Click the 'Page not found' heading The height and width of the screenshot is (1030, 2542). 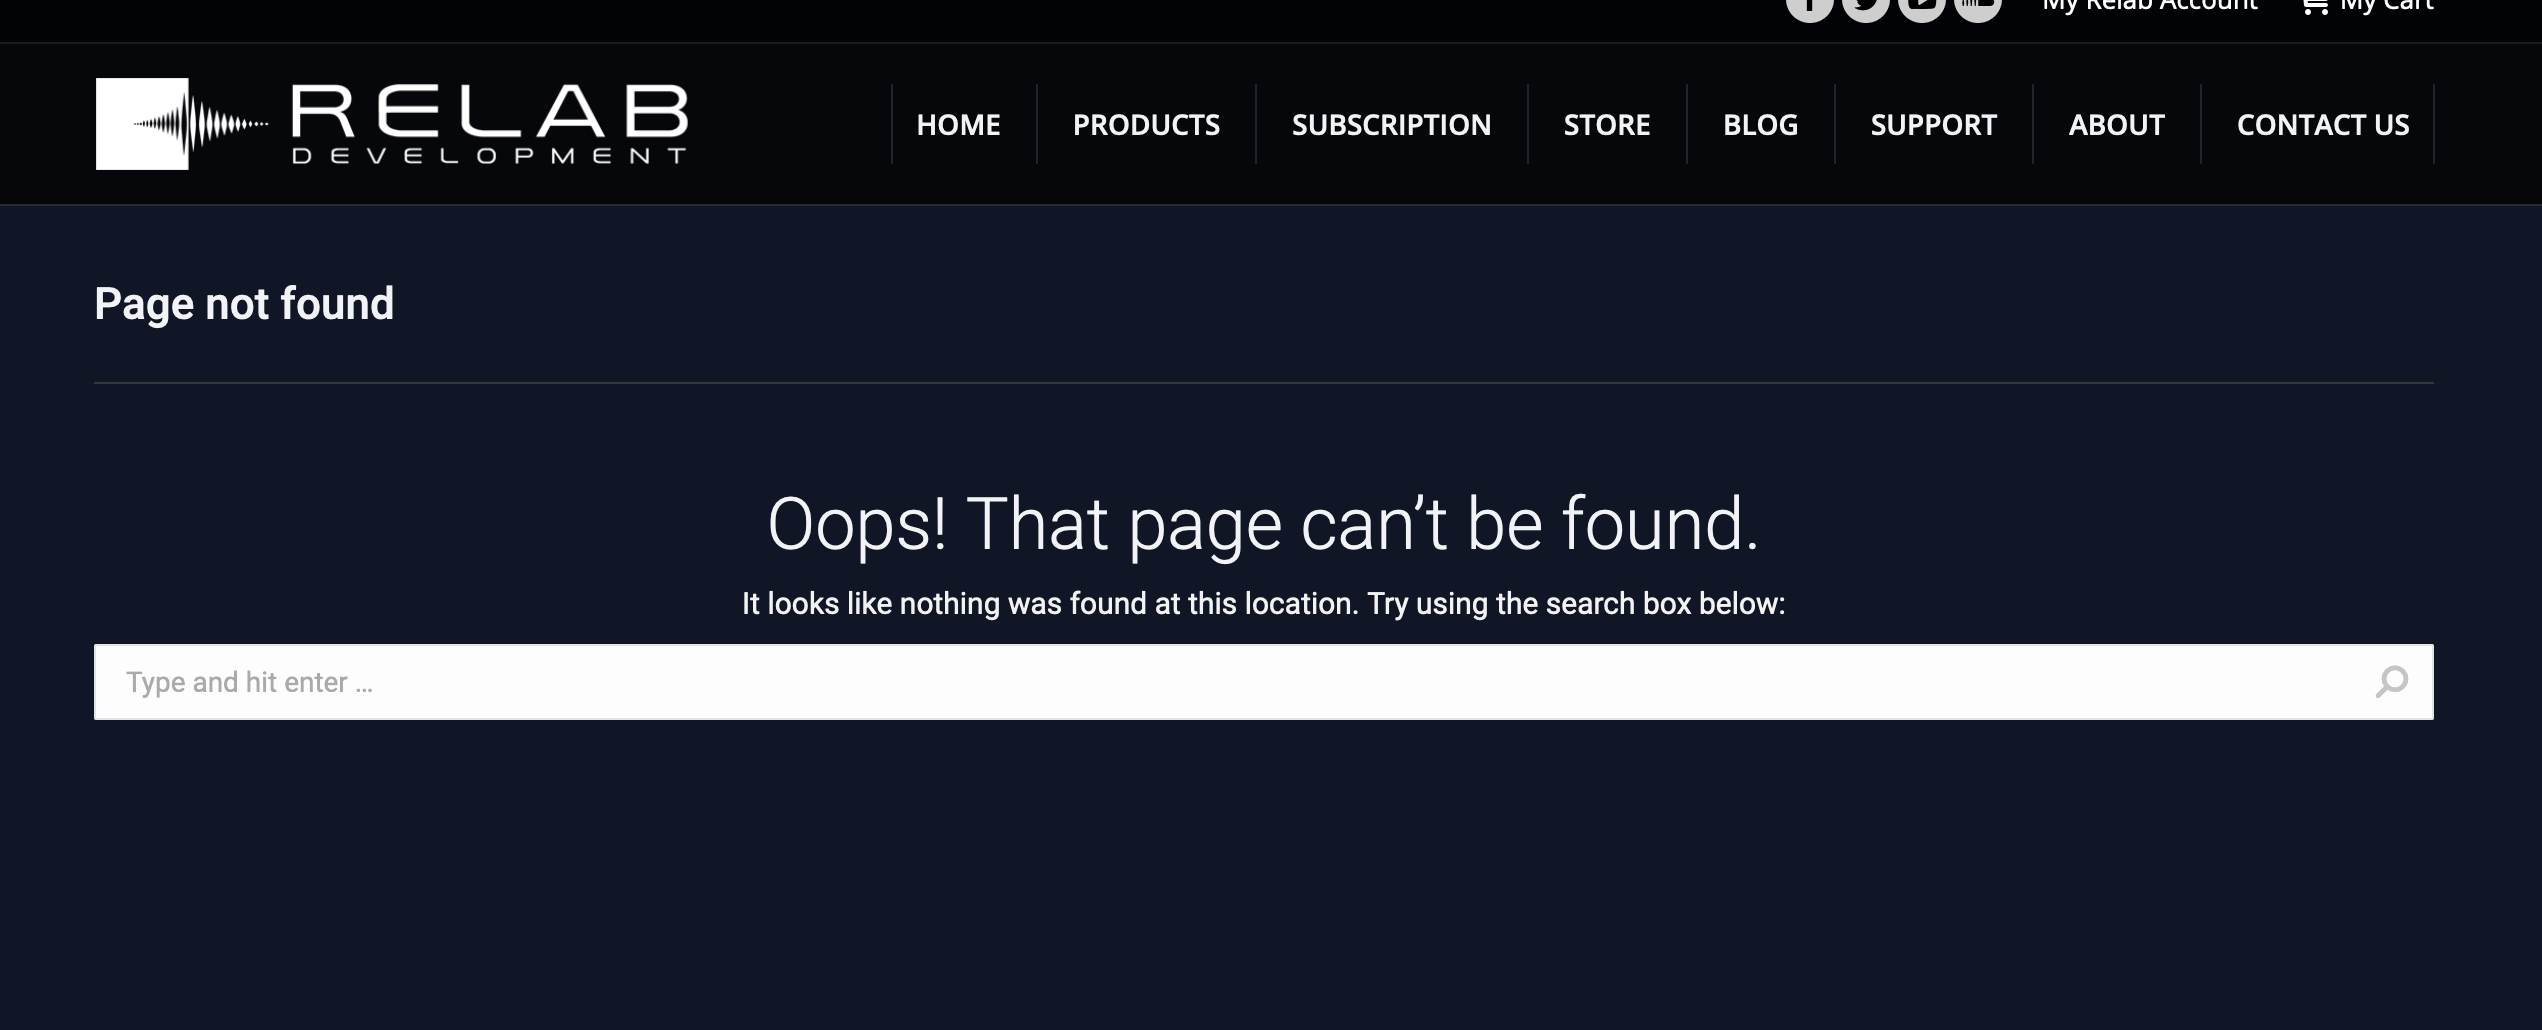coord(244,304)
